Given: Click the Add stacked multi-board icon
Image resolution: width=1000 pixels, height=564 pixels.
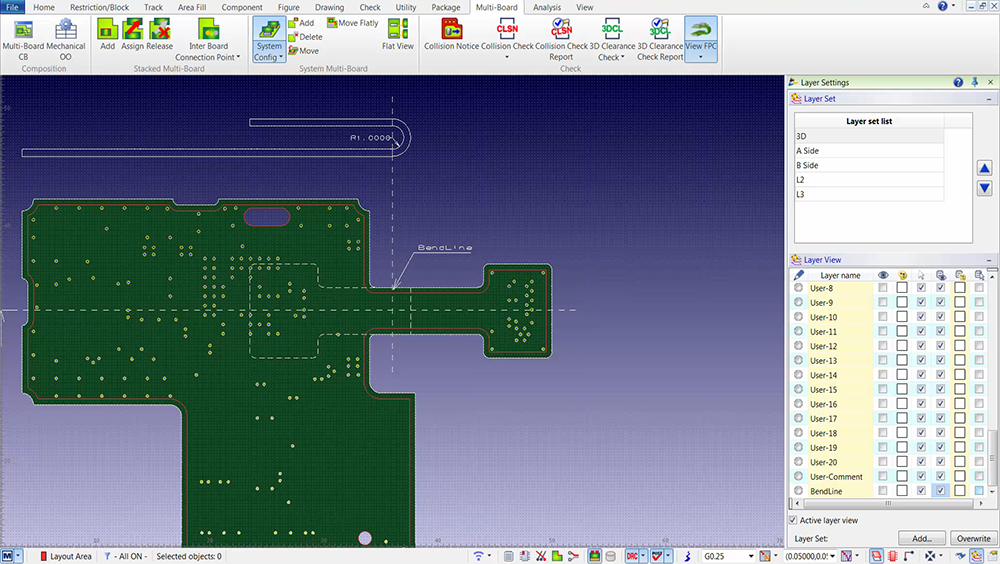Looking at the screenshot, I should (107, 30).
